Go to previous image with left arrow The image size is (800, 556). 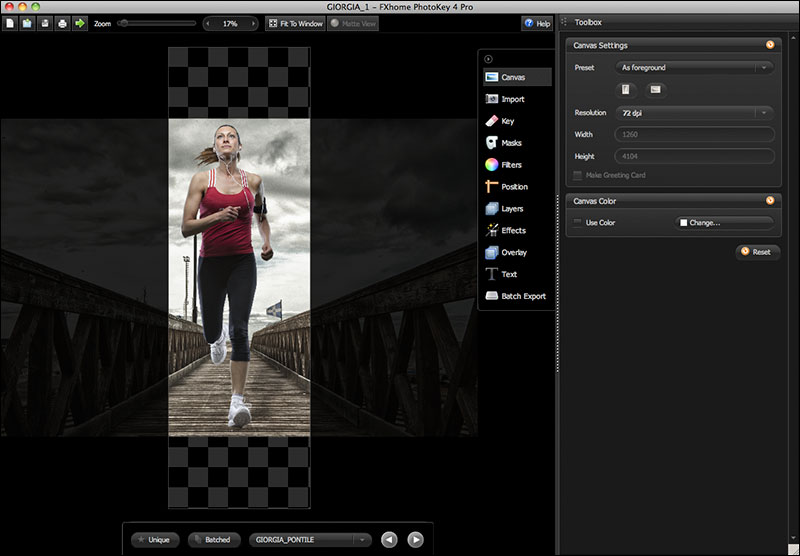click(x=389, y=540)
